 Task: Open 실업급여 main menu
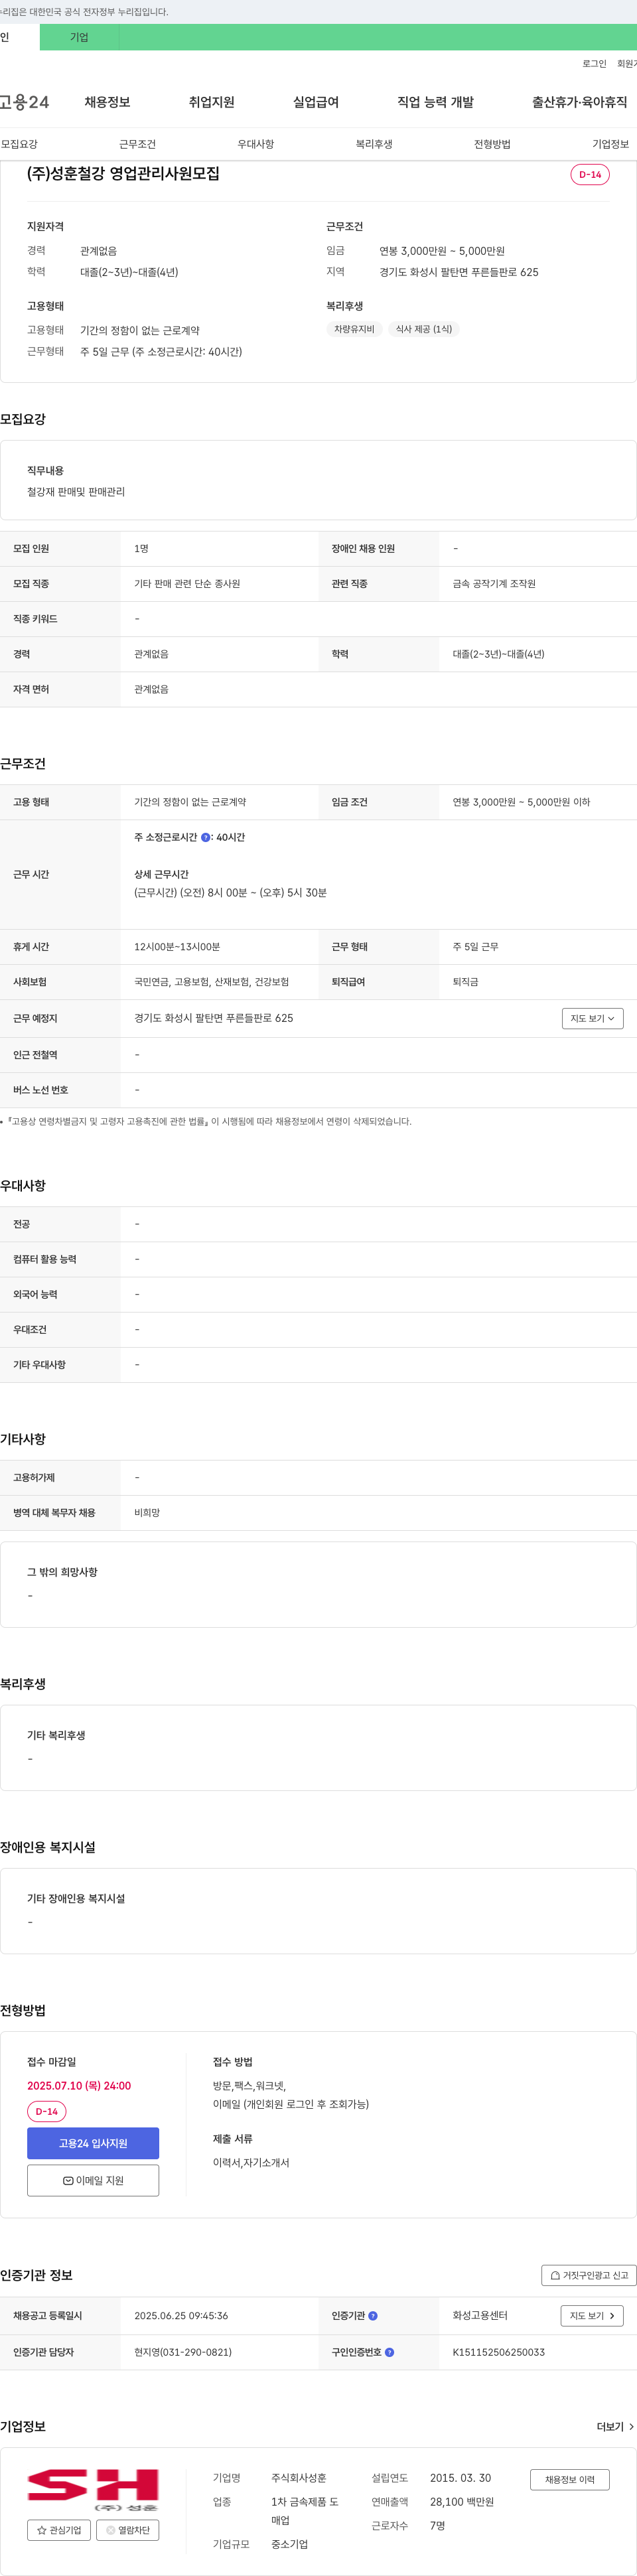(x=315, y=102)
